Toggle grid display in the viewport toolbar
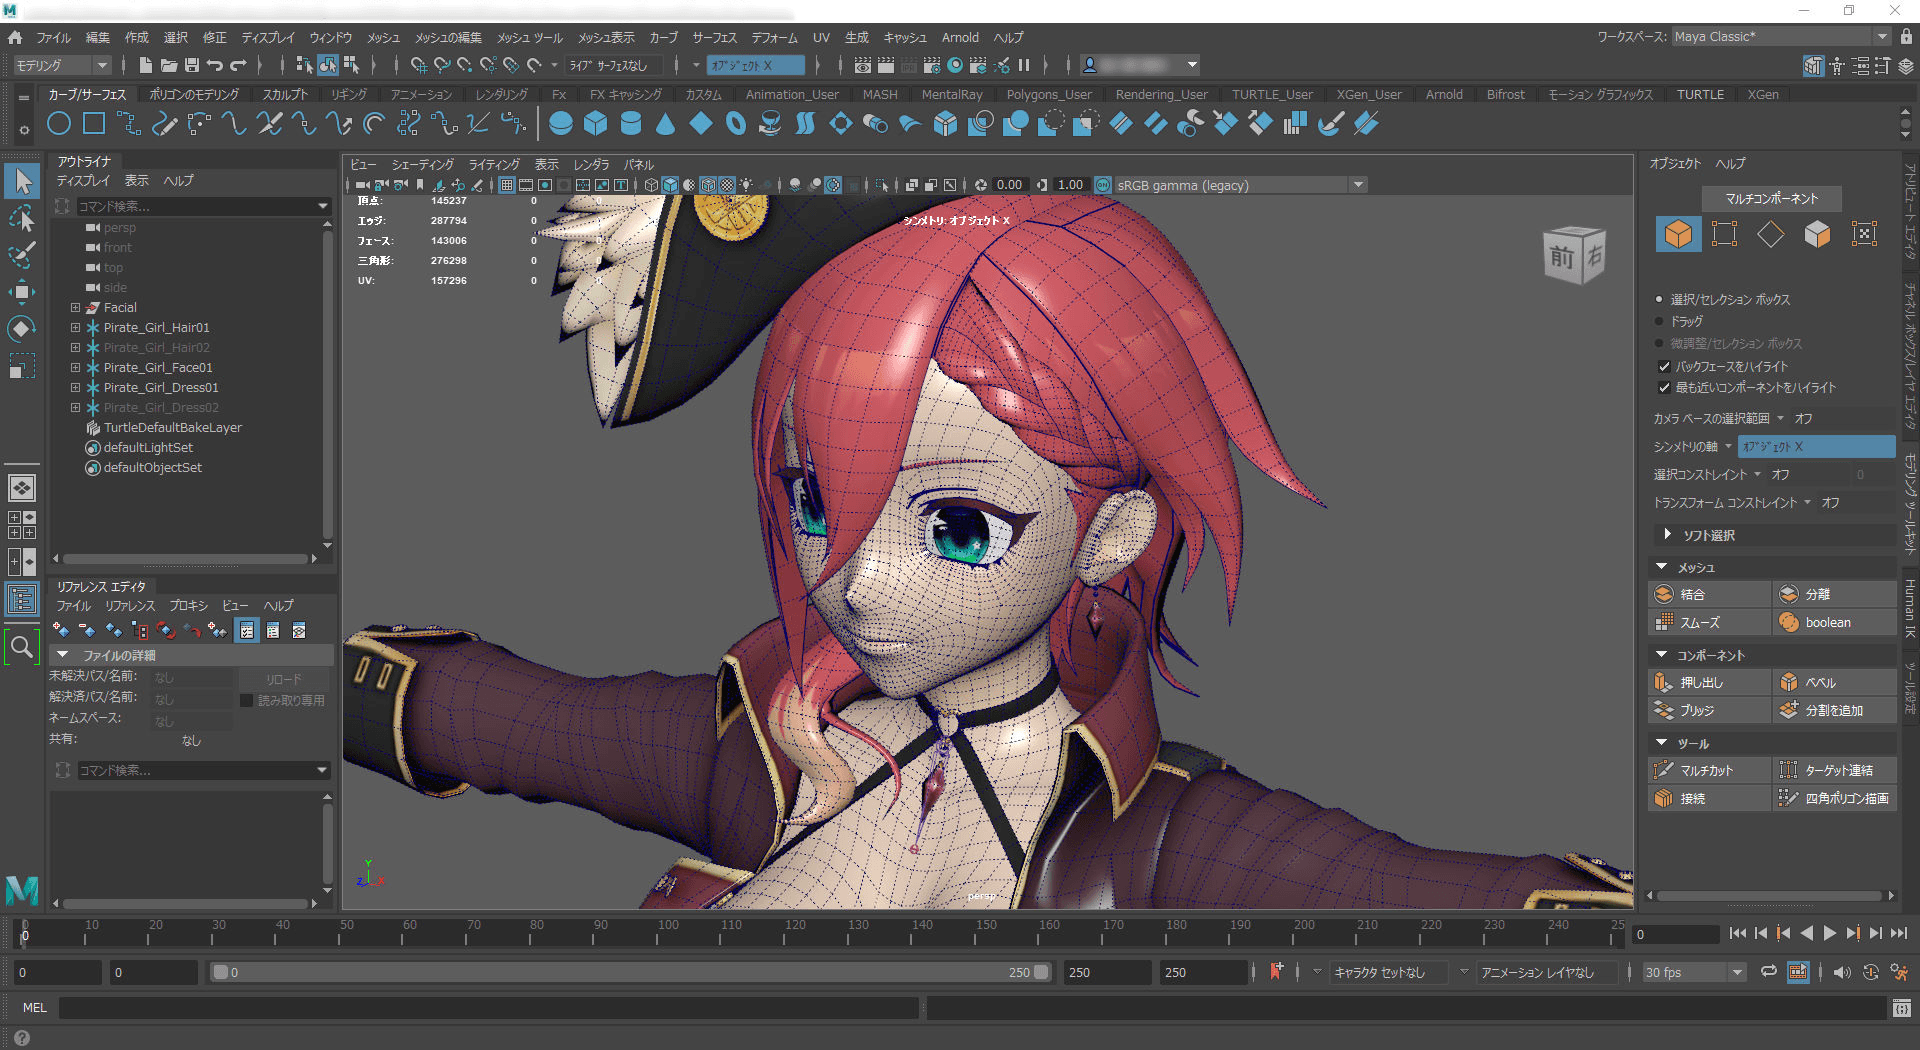This screenshot has width=1920, height=1050. [x=506, y=184]
